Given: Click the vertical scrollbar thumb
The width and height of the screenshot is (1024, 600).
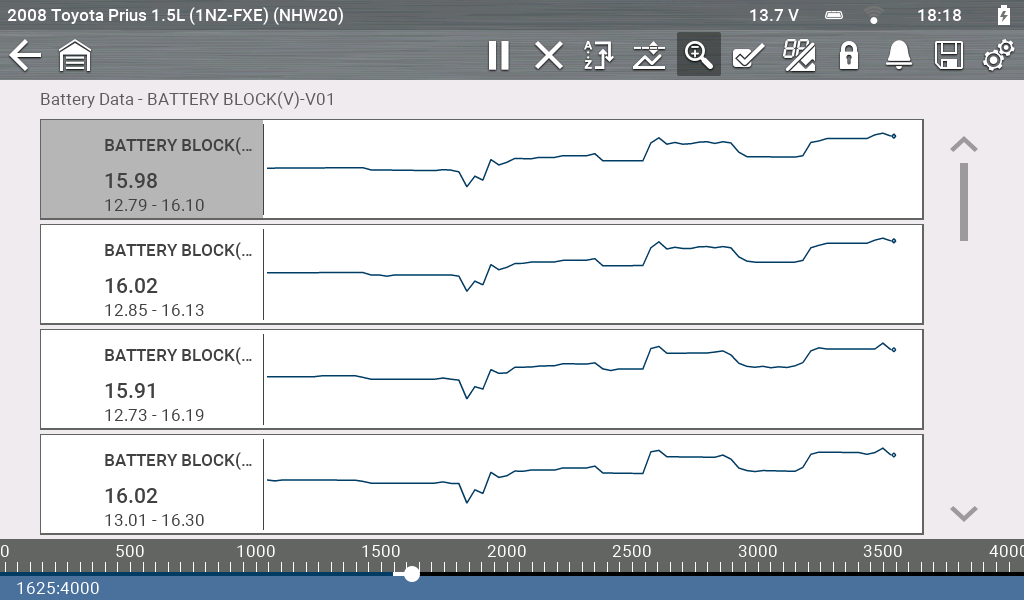Looking at the screenshot, I should tap(964, 201).
